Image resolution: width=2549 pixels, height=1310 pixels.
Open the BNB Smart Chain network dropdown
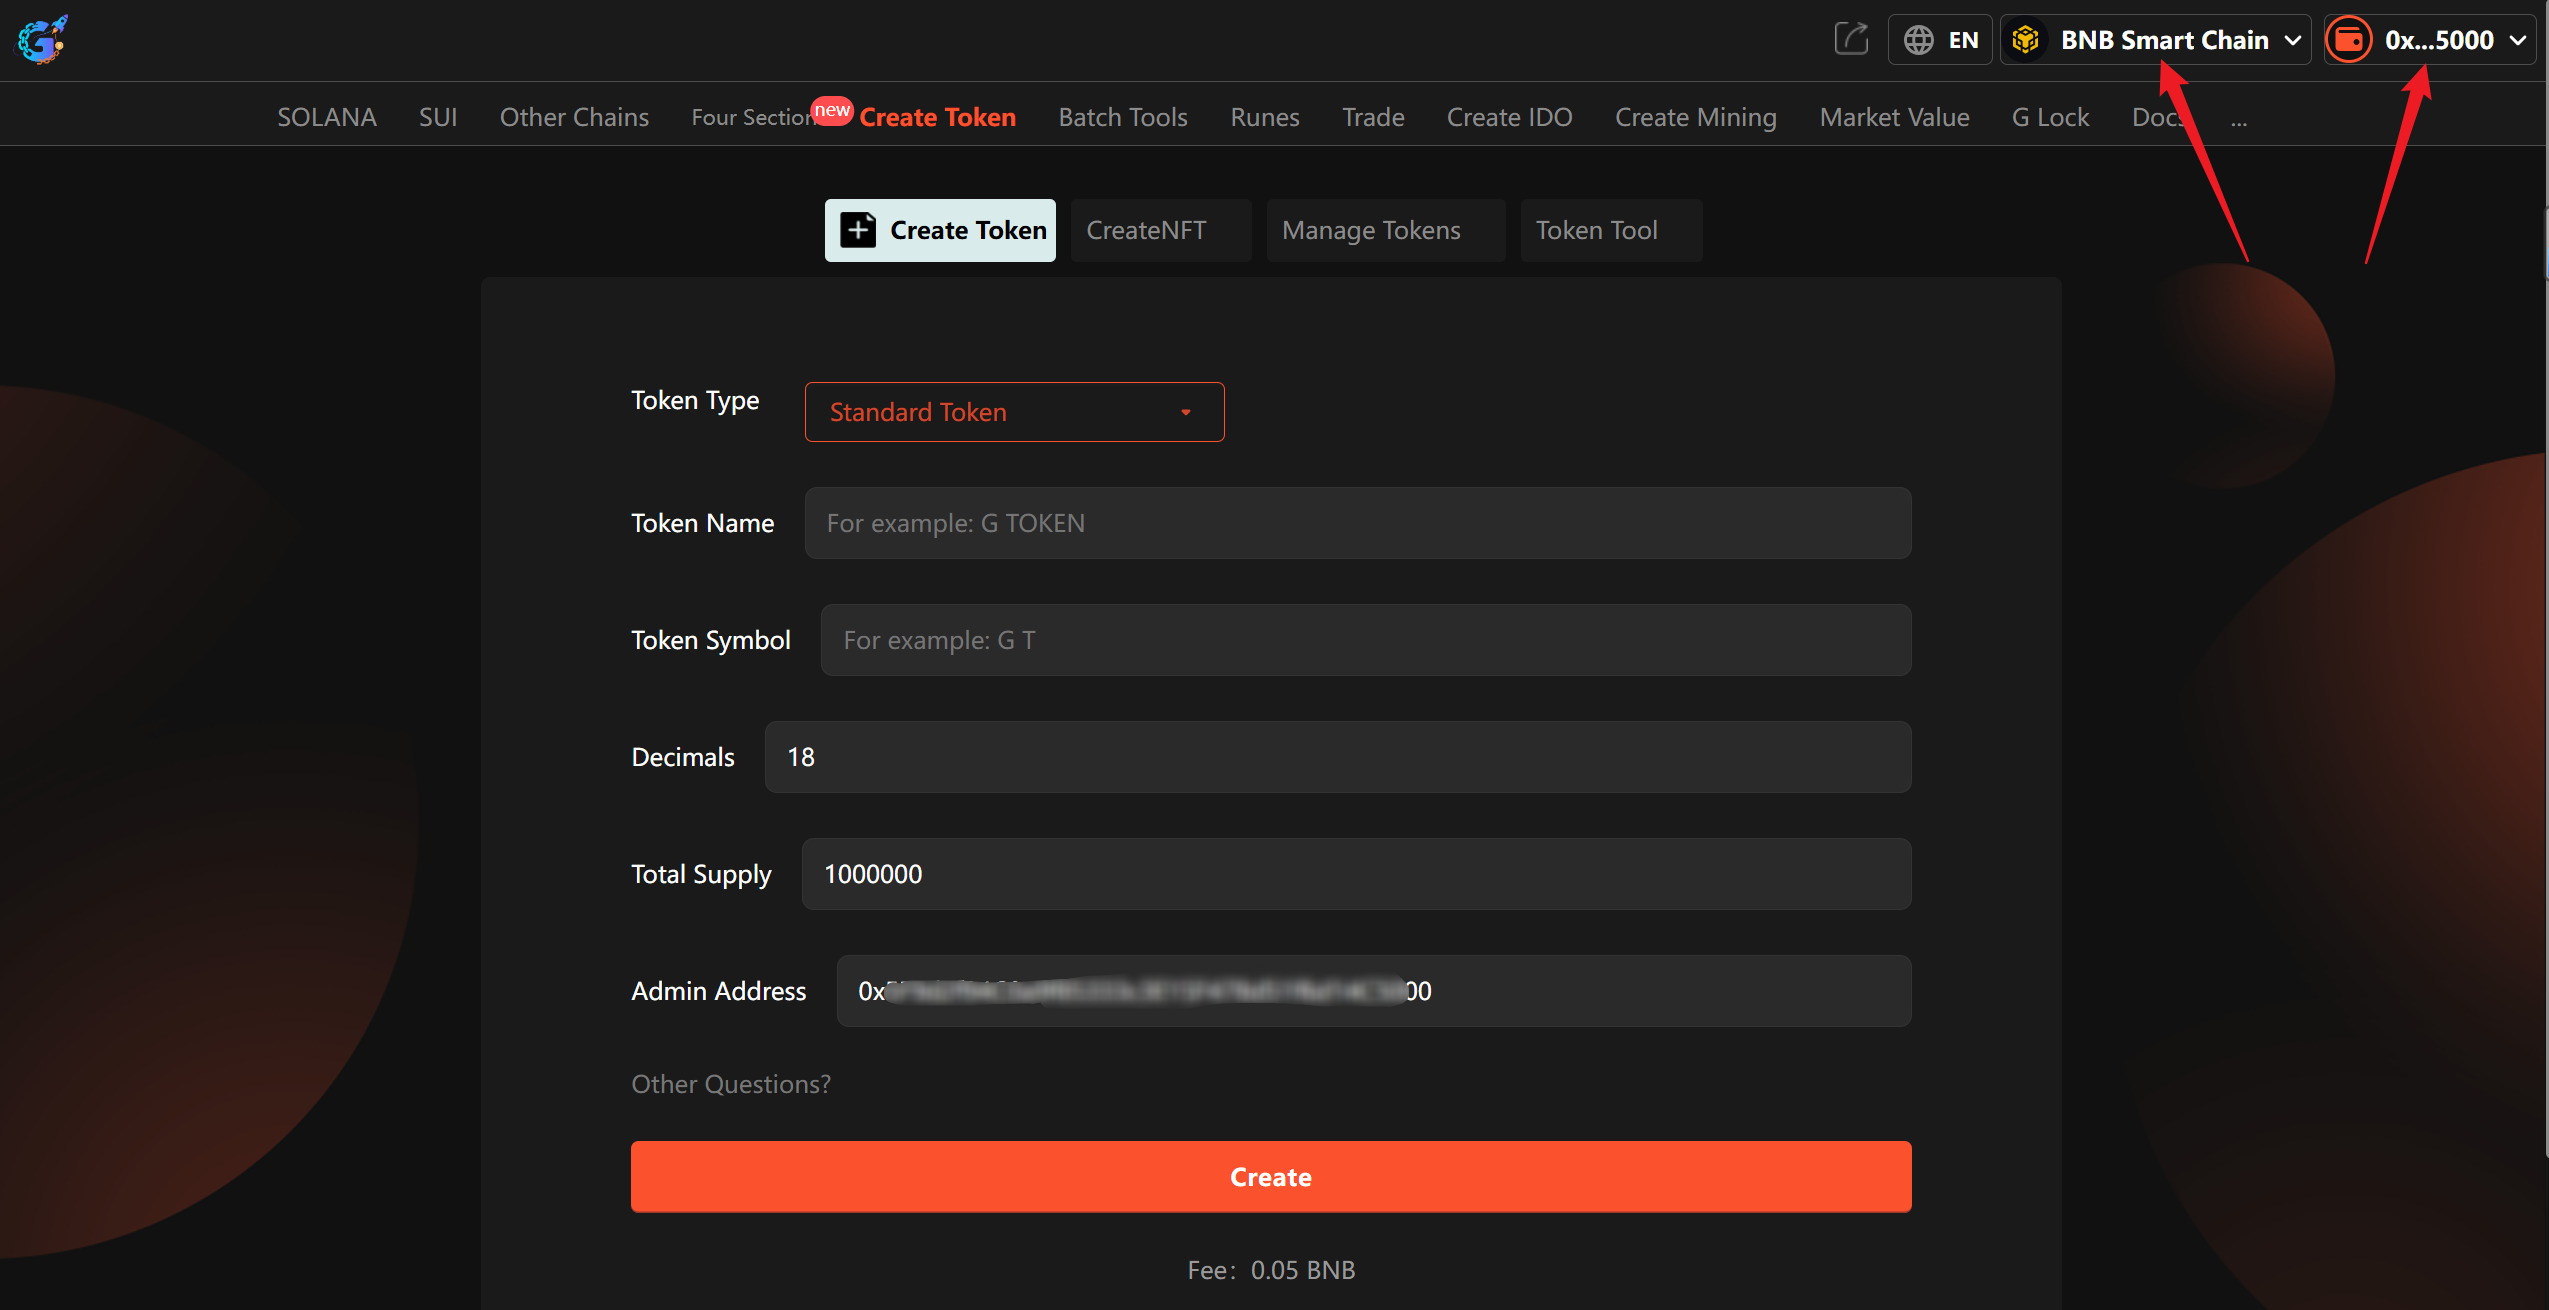[2164, 40]
